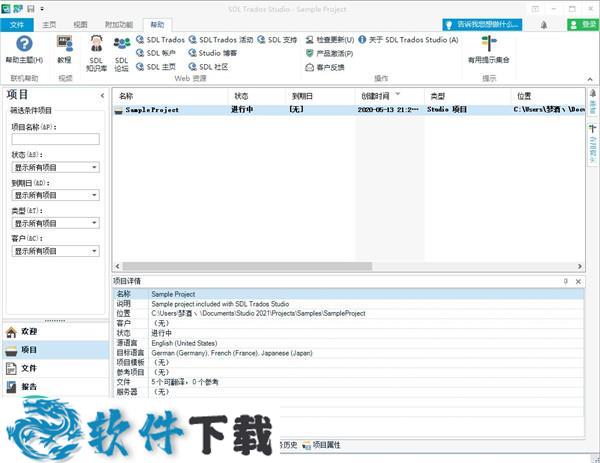Sort by the 状态 column header

[257, 96]
